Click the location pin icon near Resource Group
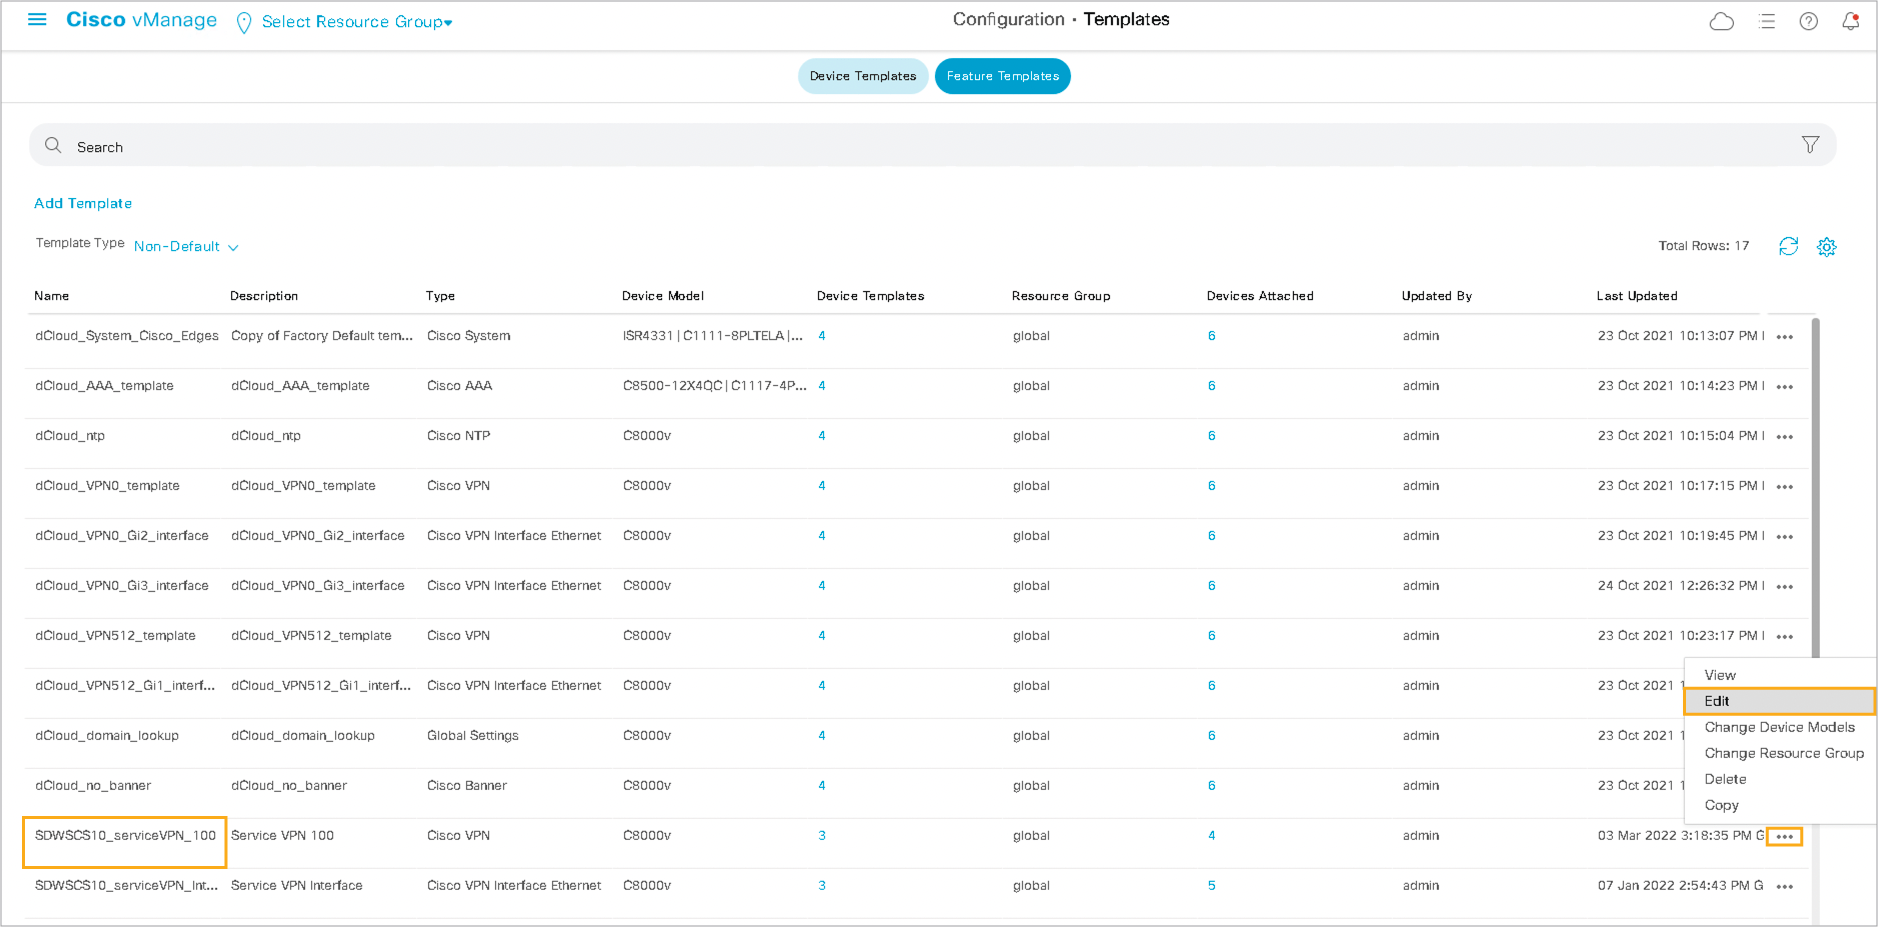1878x927 pixels. (243, 23)
